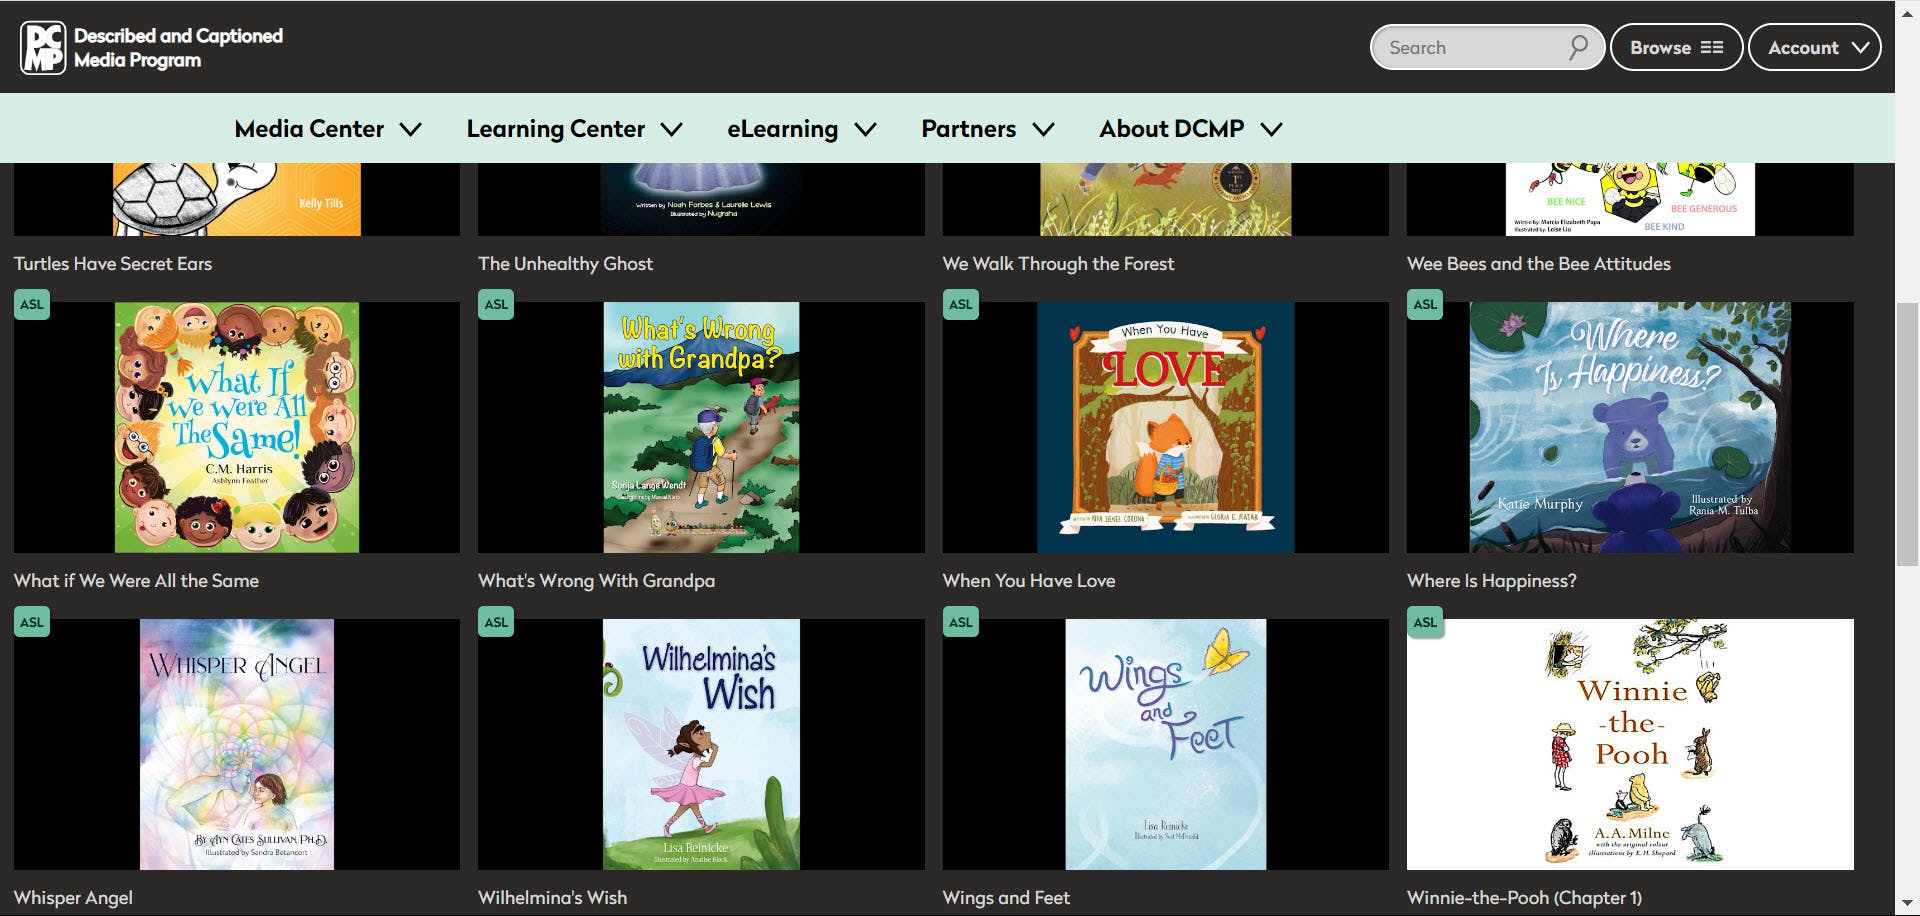This screenshot has height=916, width=1920.
Task: Open the Turtles Have Secret Ears link
Action: (x=113, y=264)
